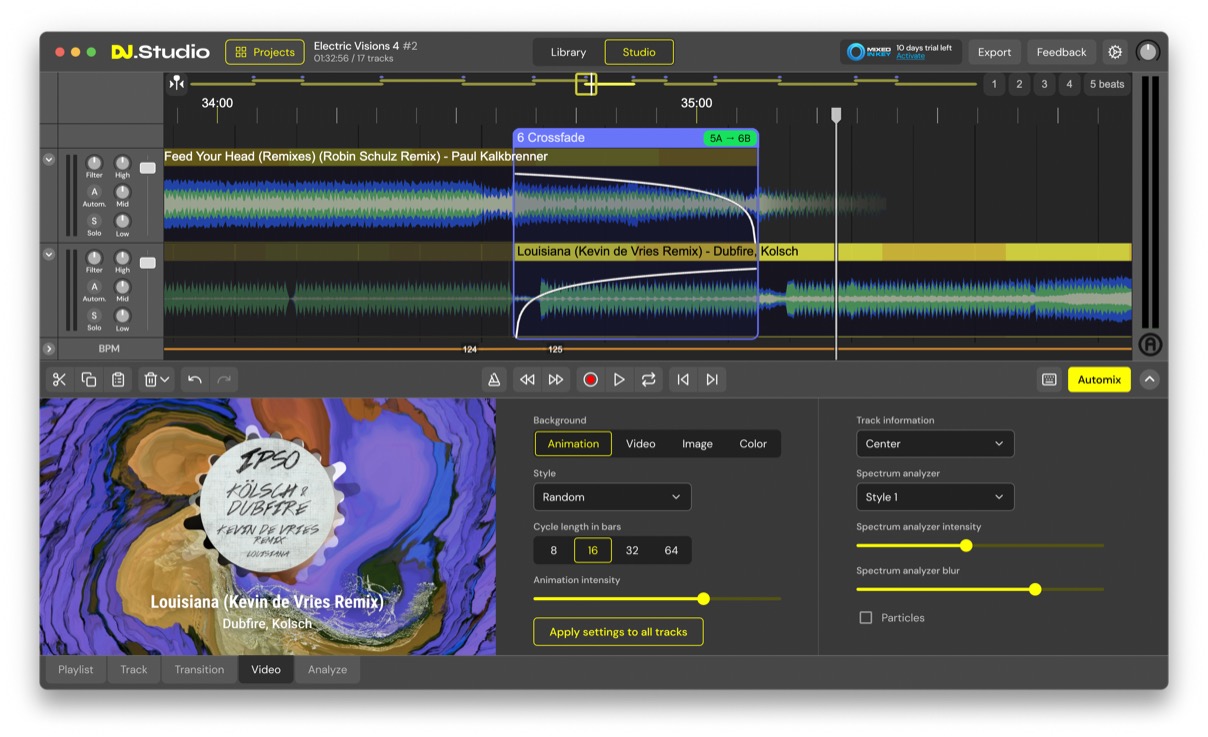This screenshot has height=737, width=1208.
Task: Click the Loop/repeat playback icon
Action: pos(647,379)
